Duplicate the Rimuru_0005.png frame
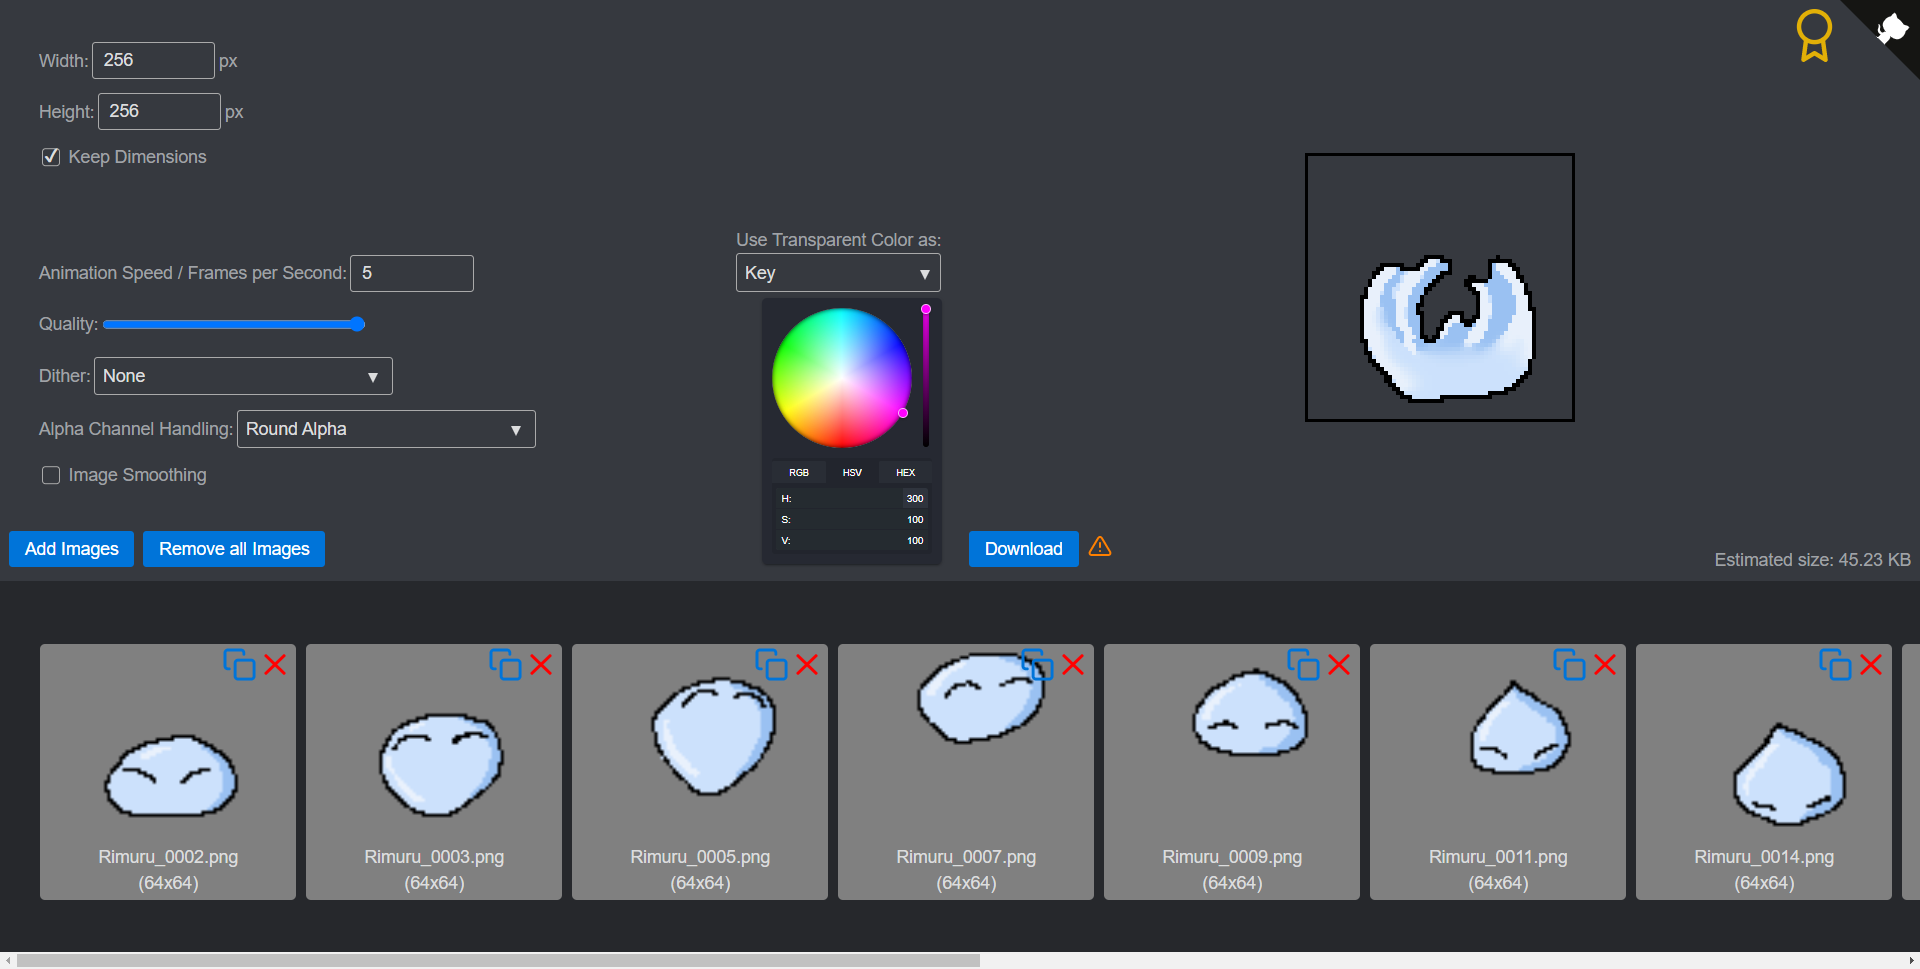The width and height of the screenshot is (1920, 969). click(771, 665)
